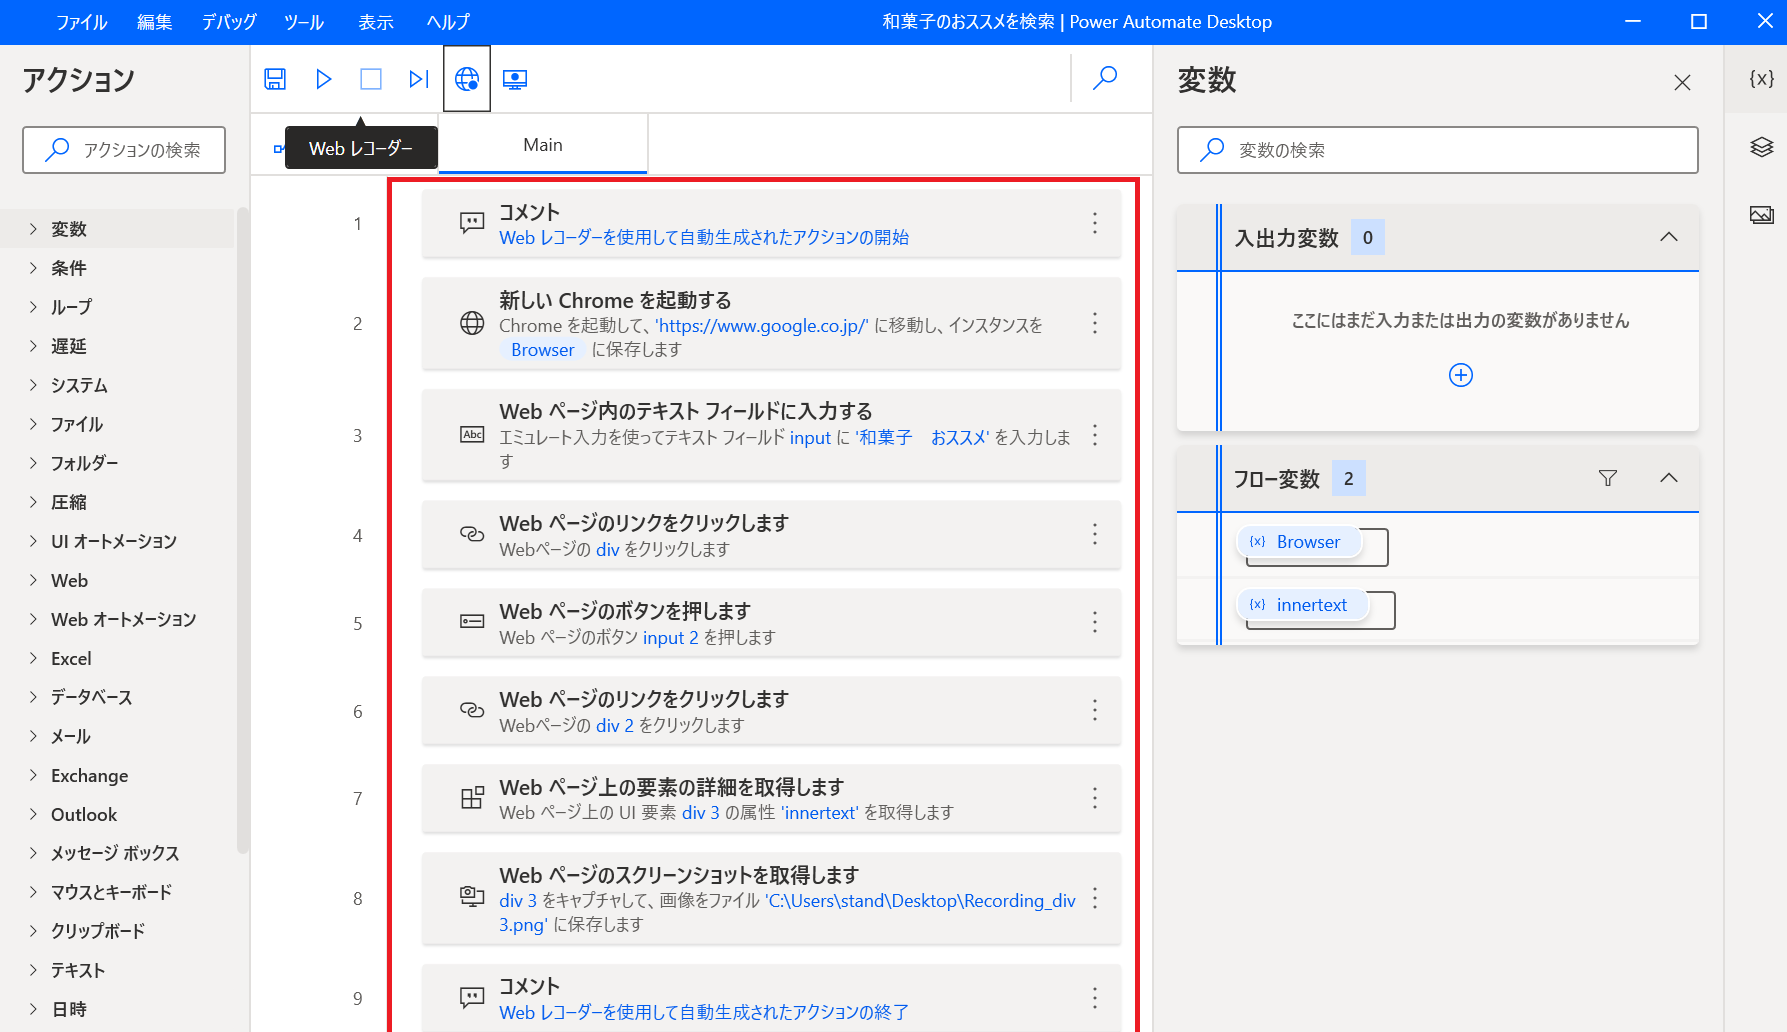Open more options for step 7 element details
This screenshot has height=1032, width=1787.
(x=1095, y=797)
